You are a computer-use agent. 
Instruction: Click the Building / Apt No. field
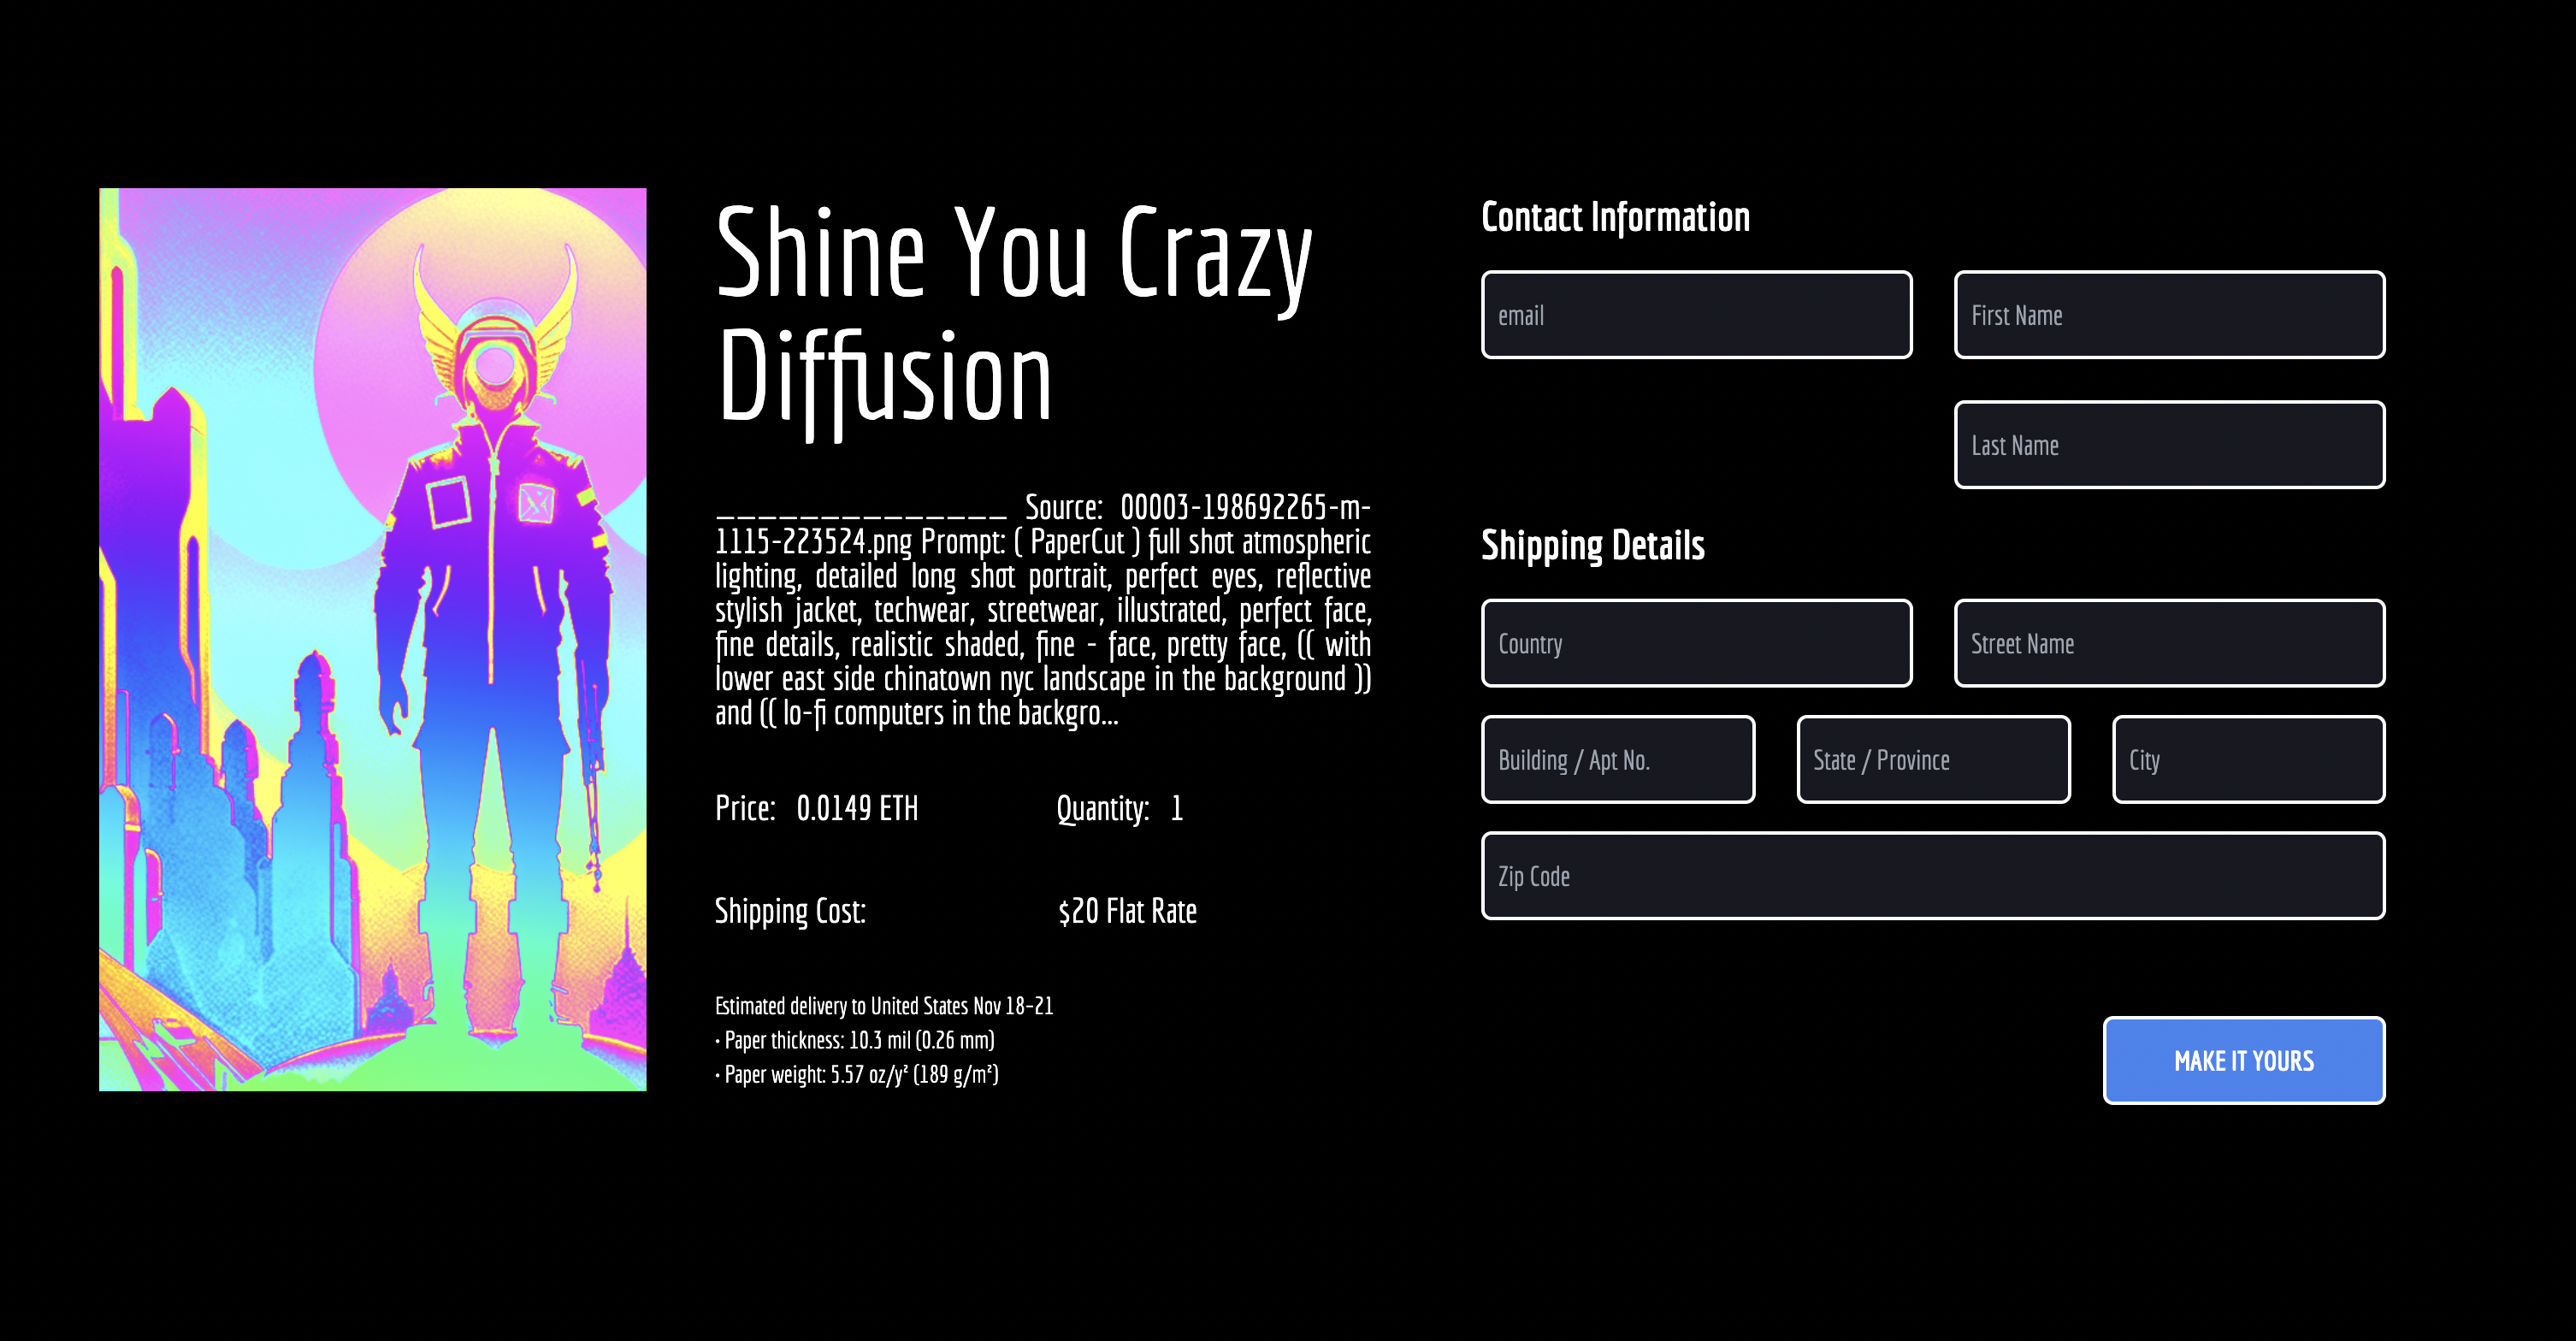click(1617, 760)
